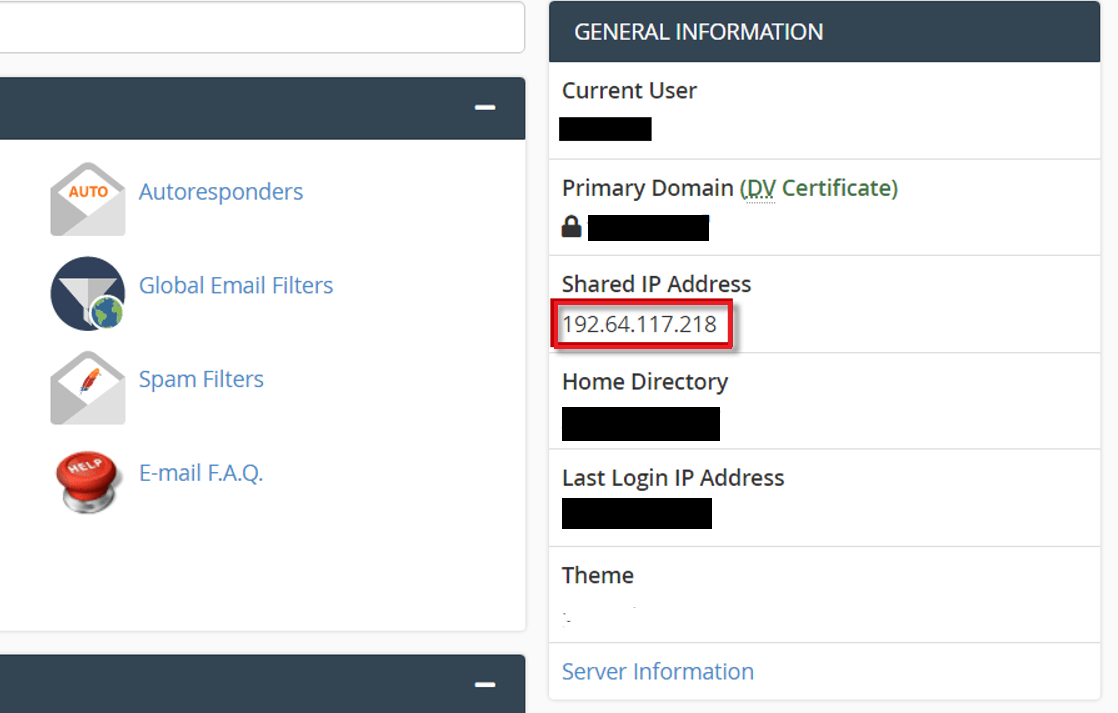The height and width of the screenshot is (713, 1118).
Task: Click the redacted Last Login IP value
Action: 636,513
